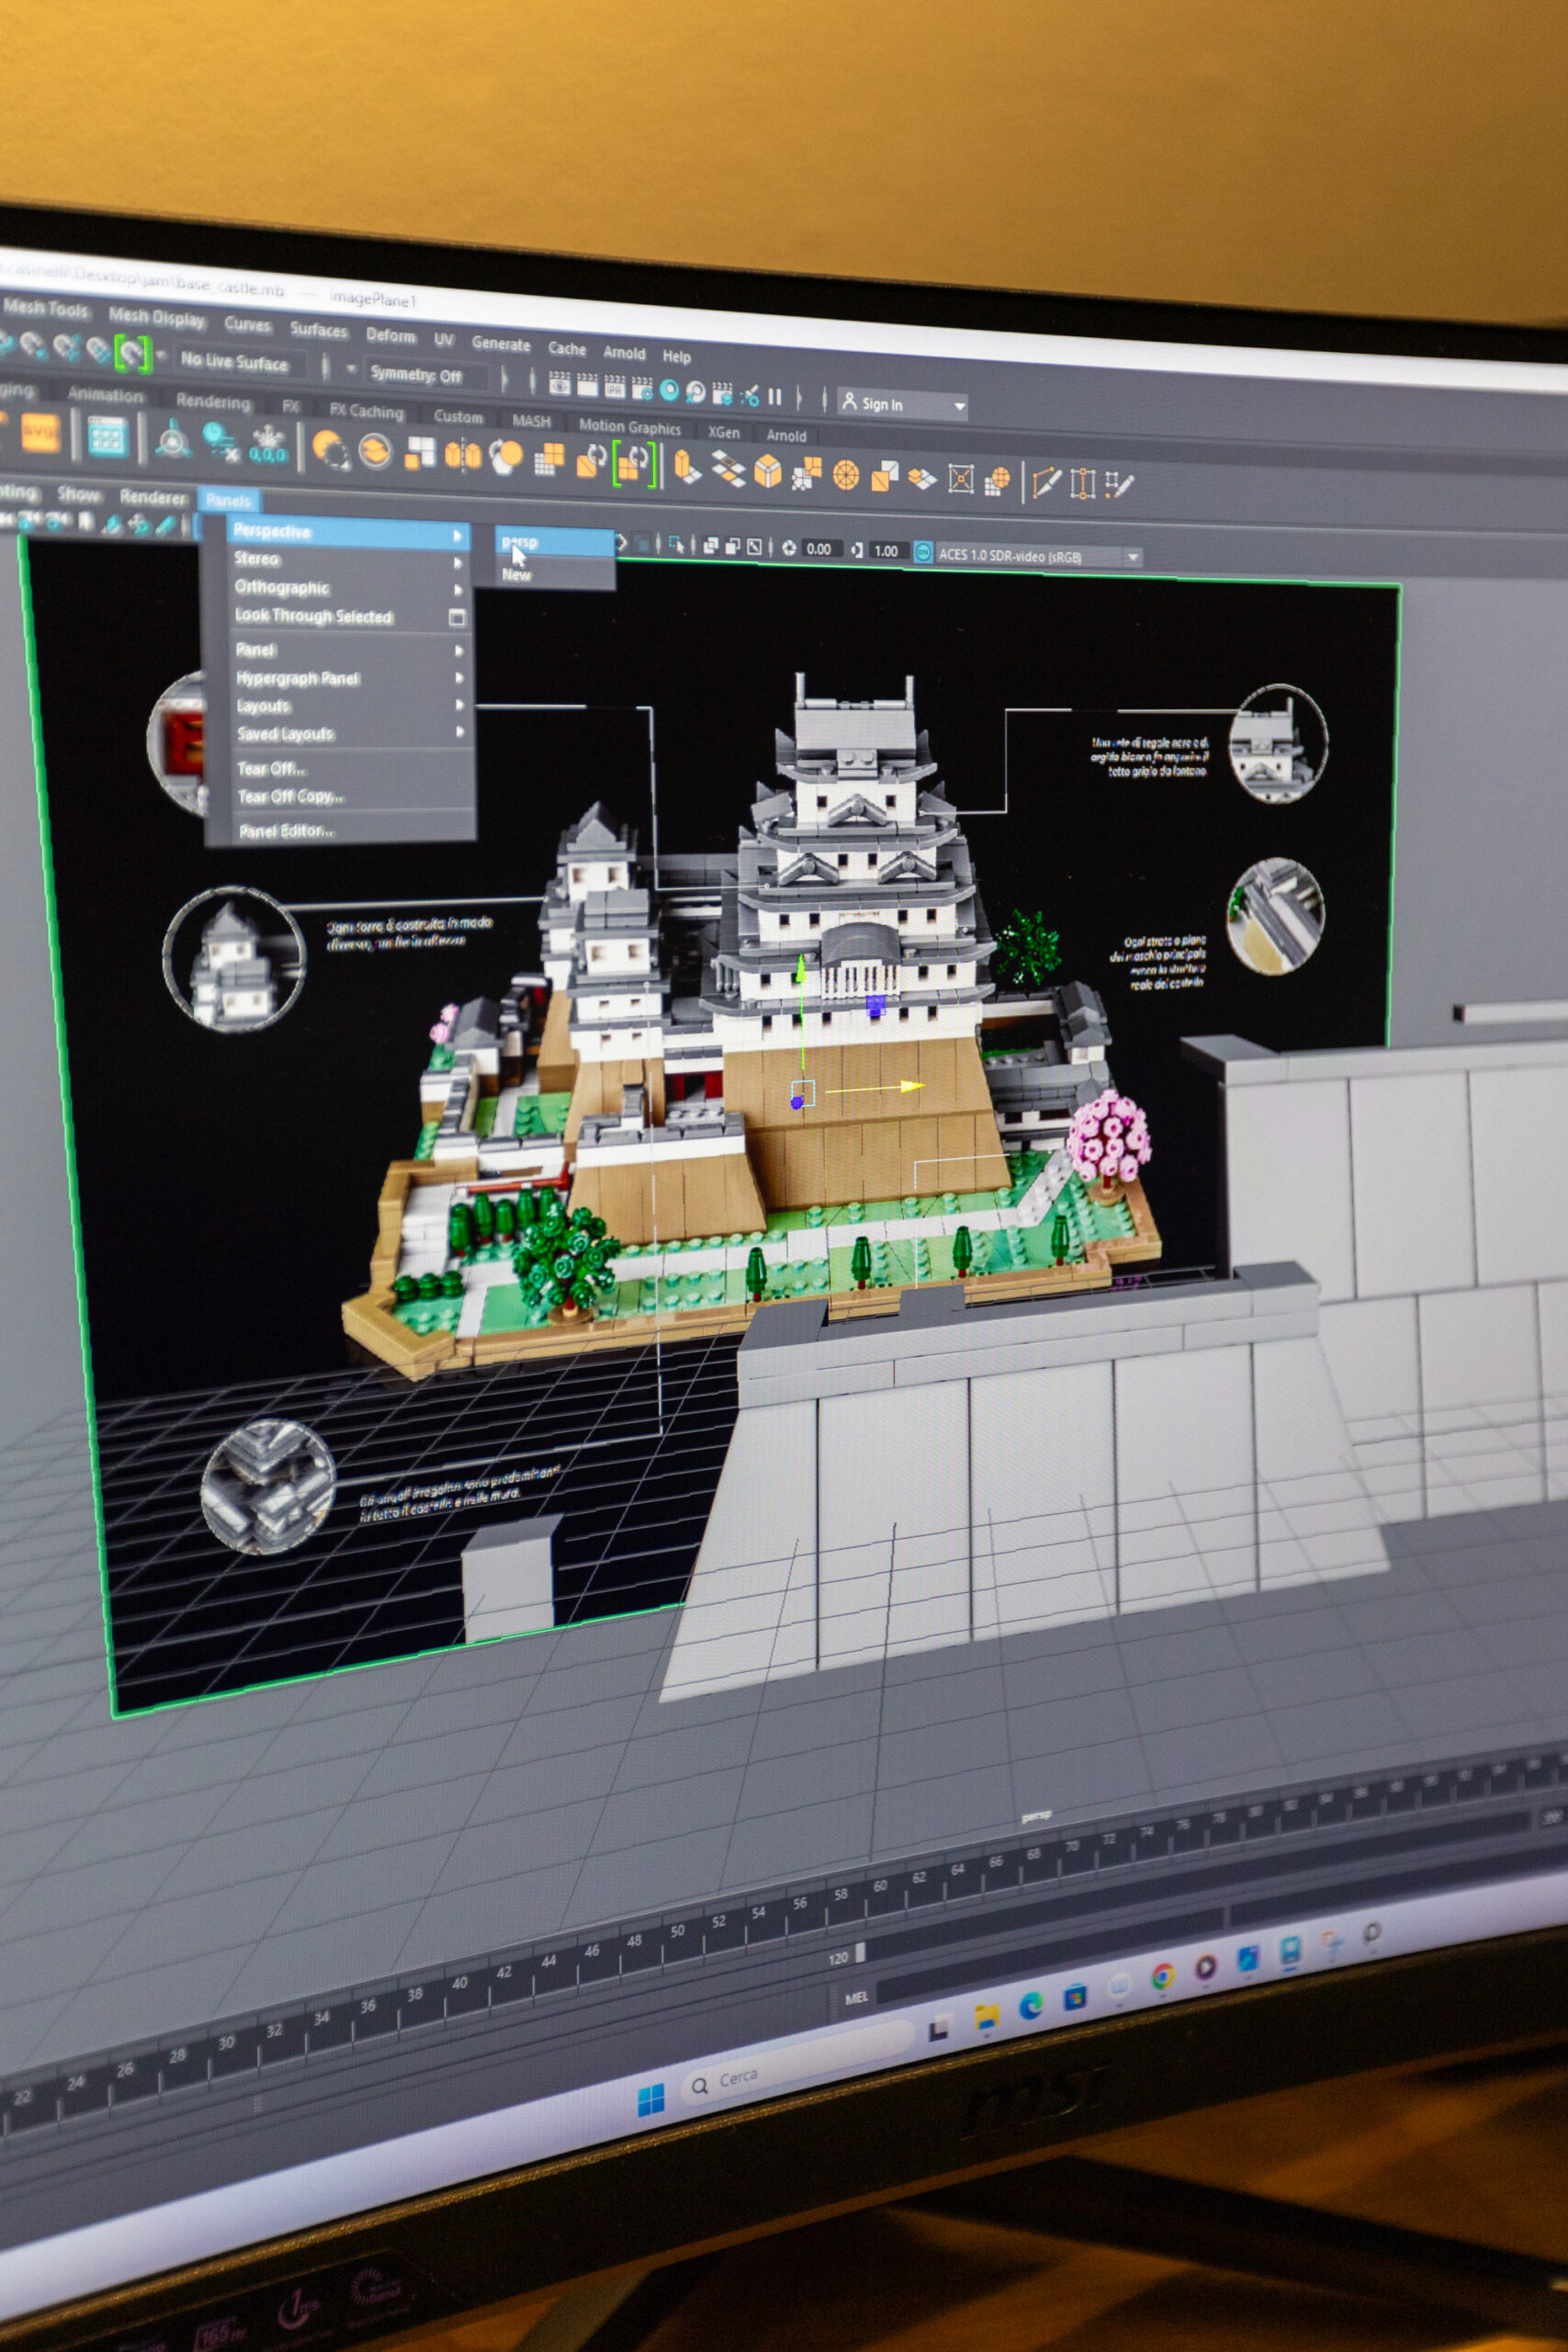Toggle the view transform button beside ACES
Viewport: 1568px width, 2352px height.
923,552
